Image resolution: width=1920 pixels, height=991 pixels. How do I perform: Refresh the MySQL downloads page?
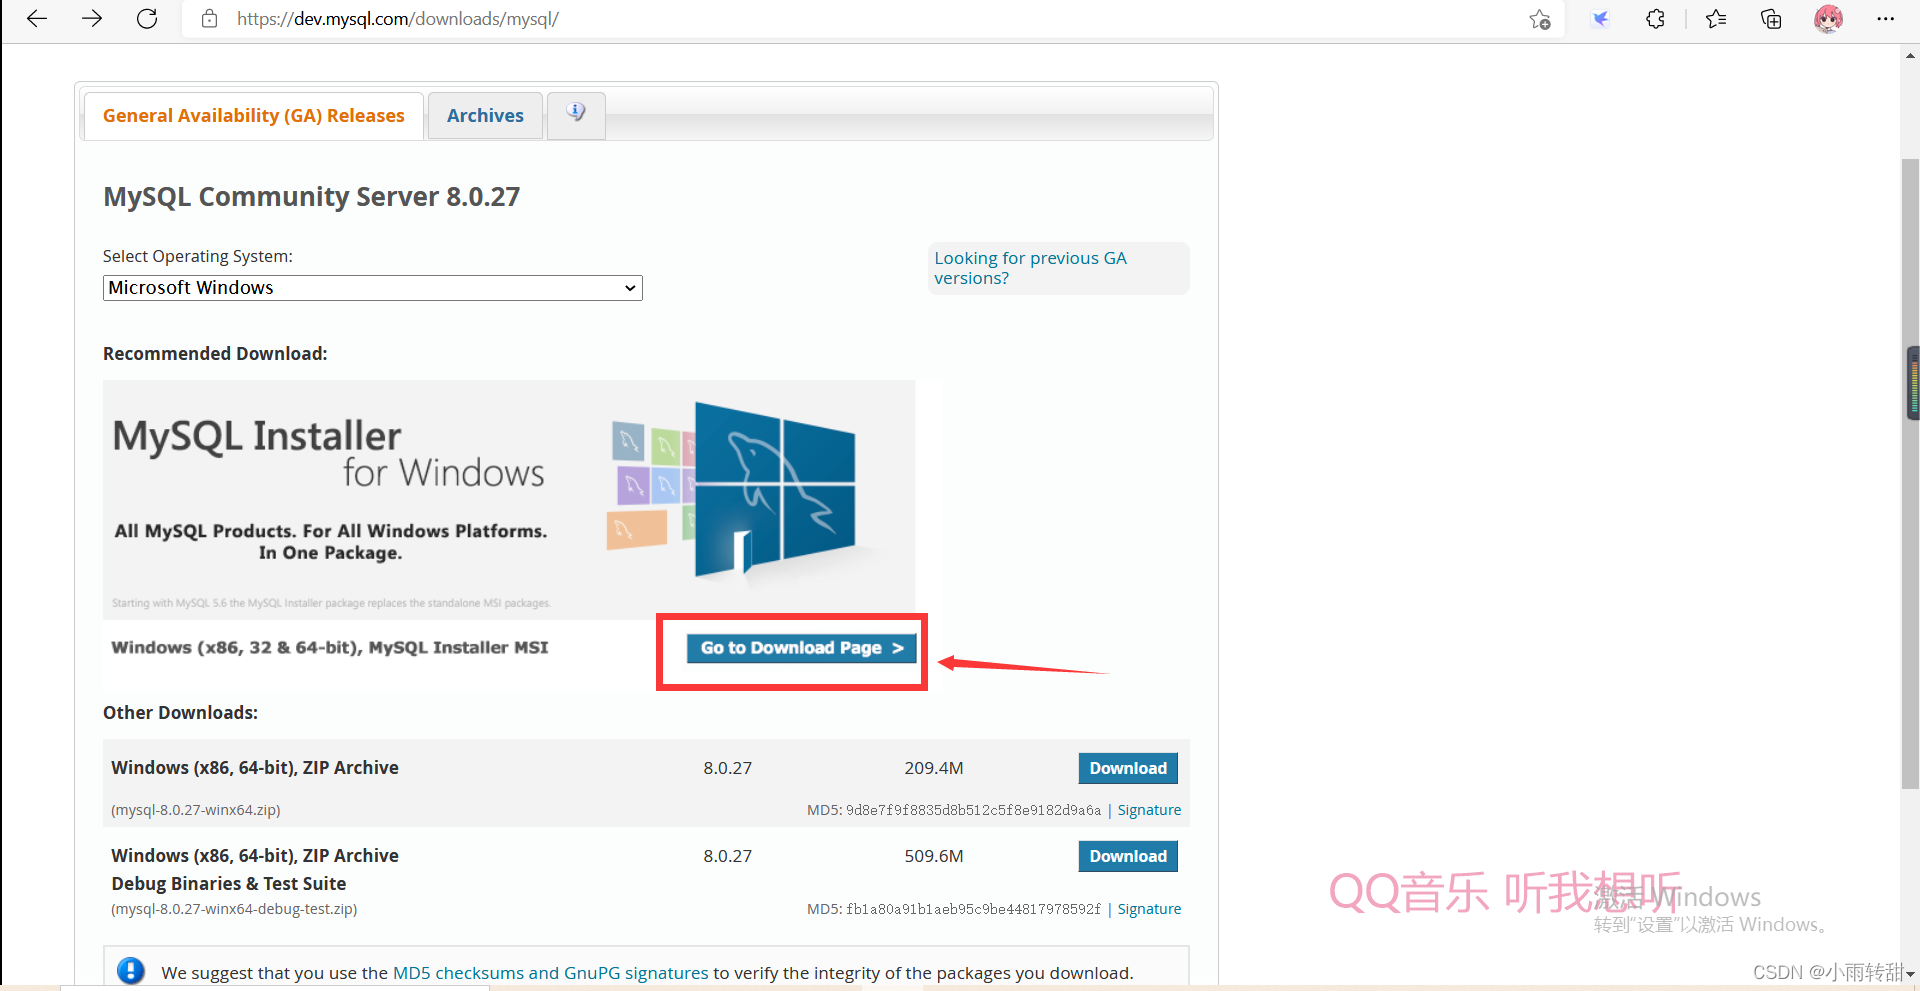pyautogui.click(x=147, y=19)
